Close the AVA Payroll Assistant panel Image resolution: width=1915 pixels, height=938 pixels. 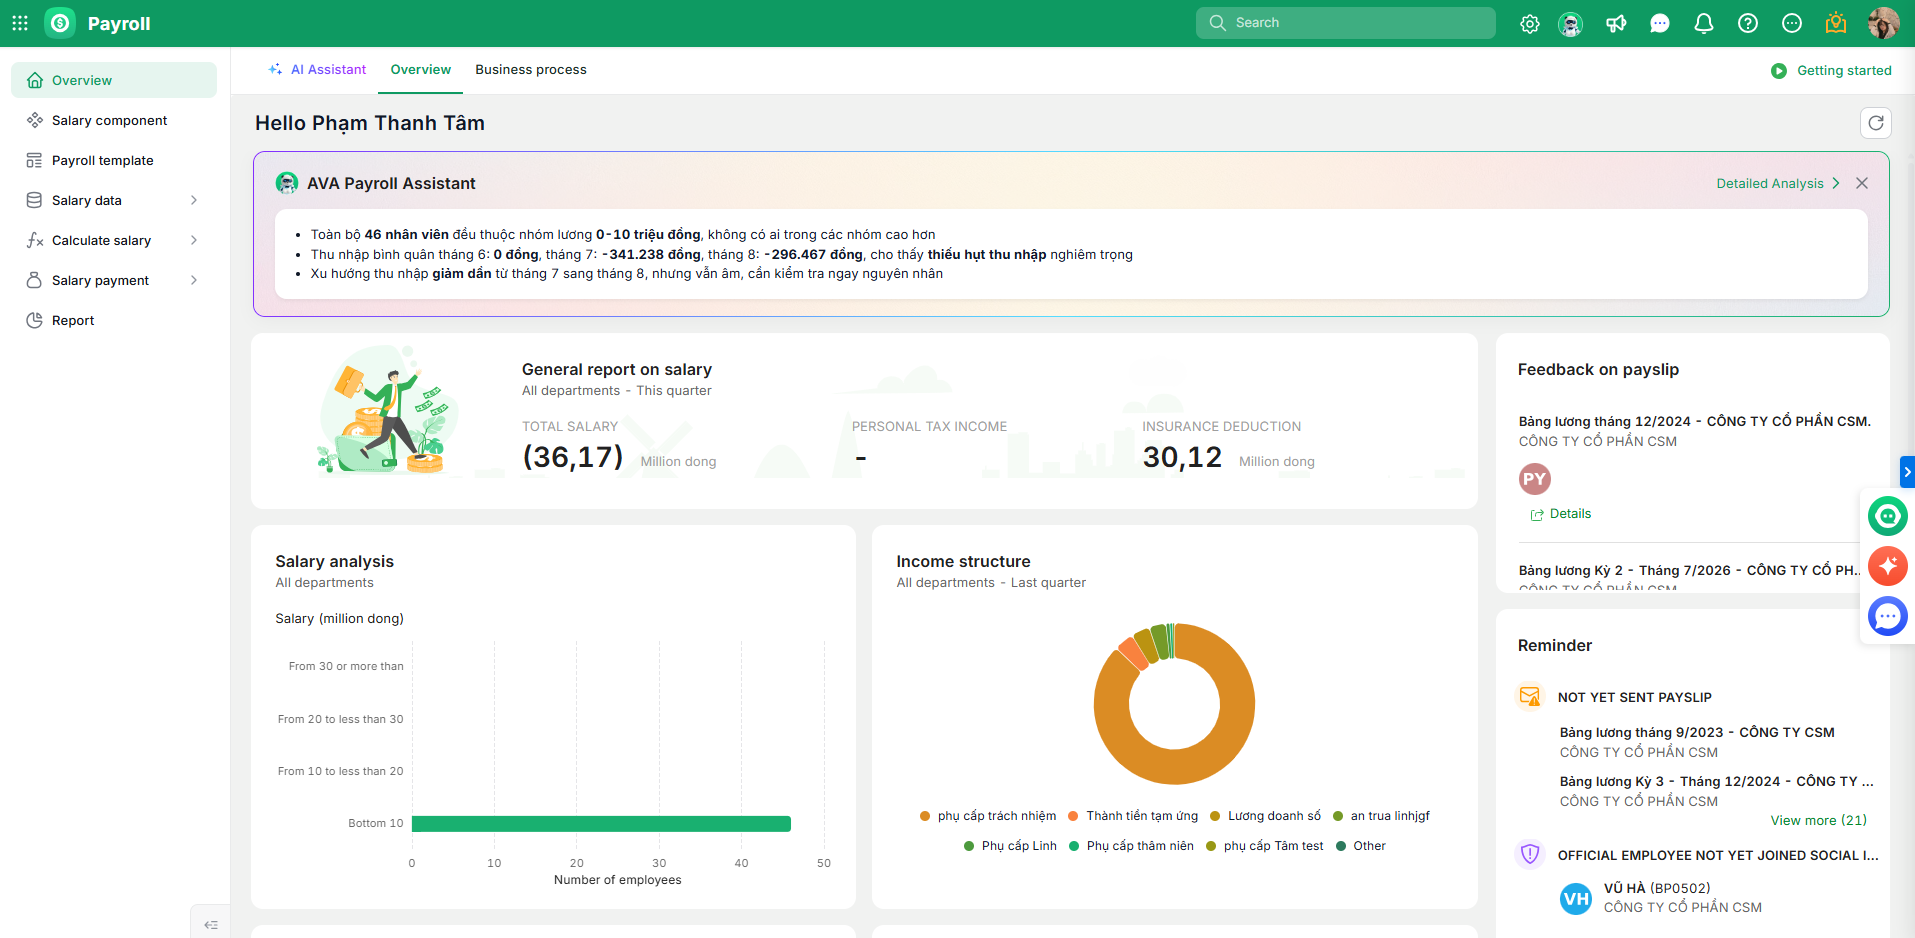(x=1862, y=183)
